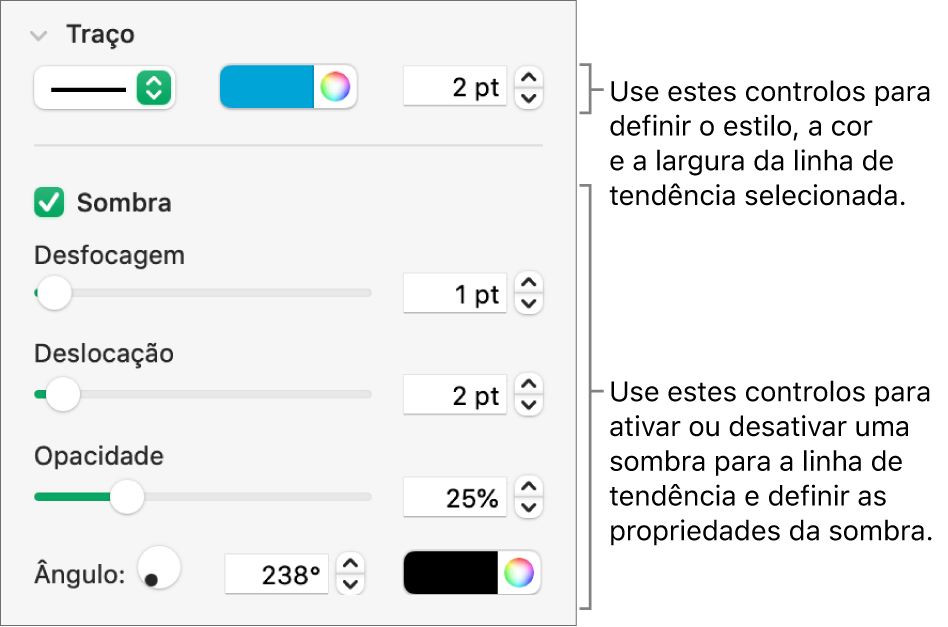Click the Ângulo degrees field
This screenshot has height=627, width=948.
[277, 575]
